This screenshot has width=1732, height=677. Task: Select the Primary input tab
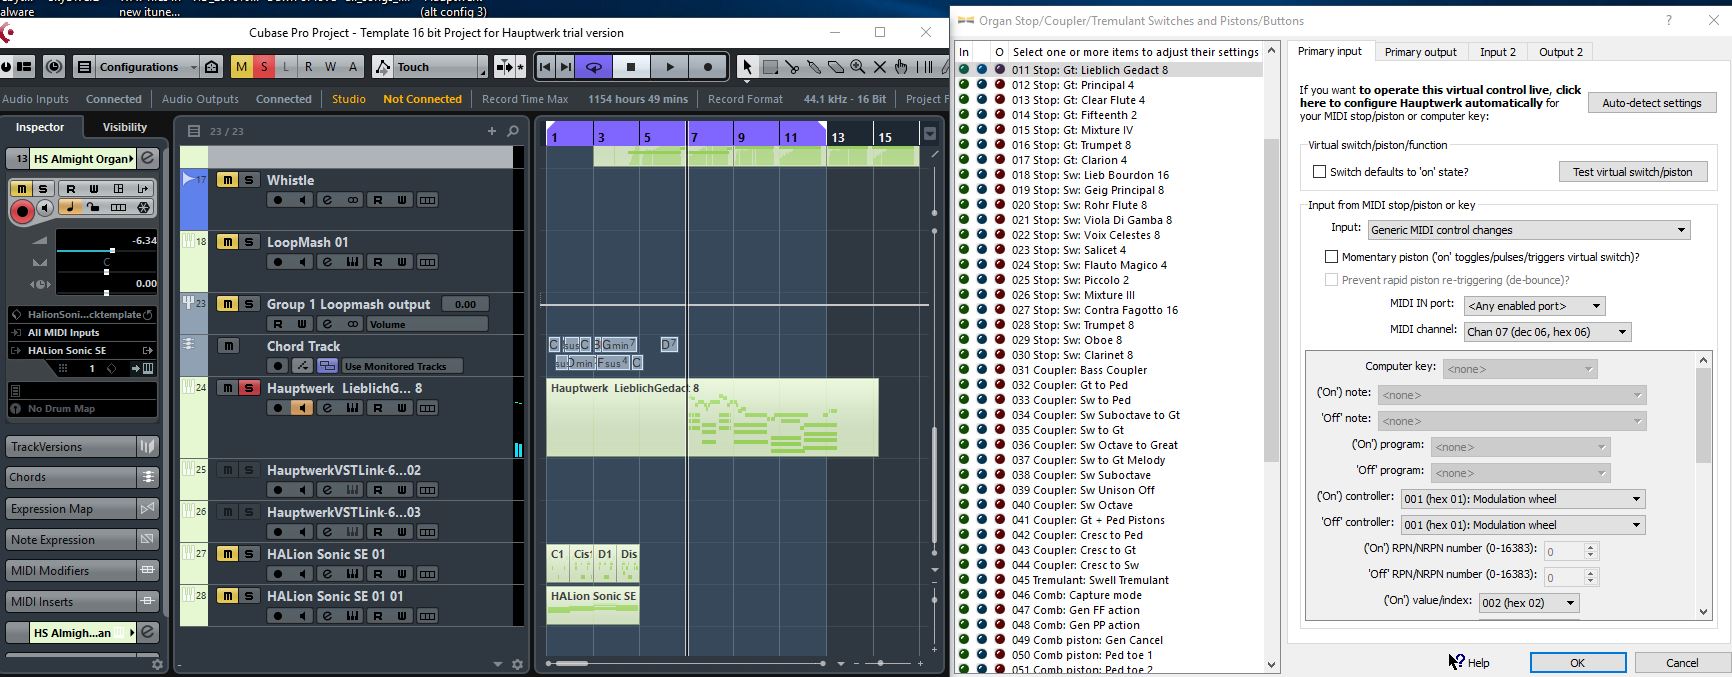click(x=1329, y=51)
